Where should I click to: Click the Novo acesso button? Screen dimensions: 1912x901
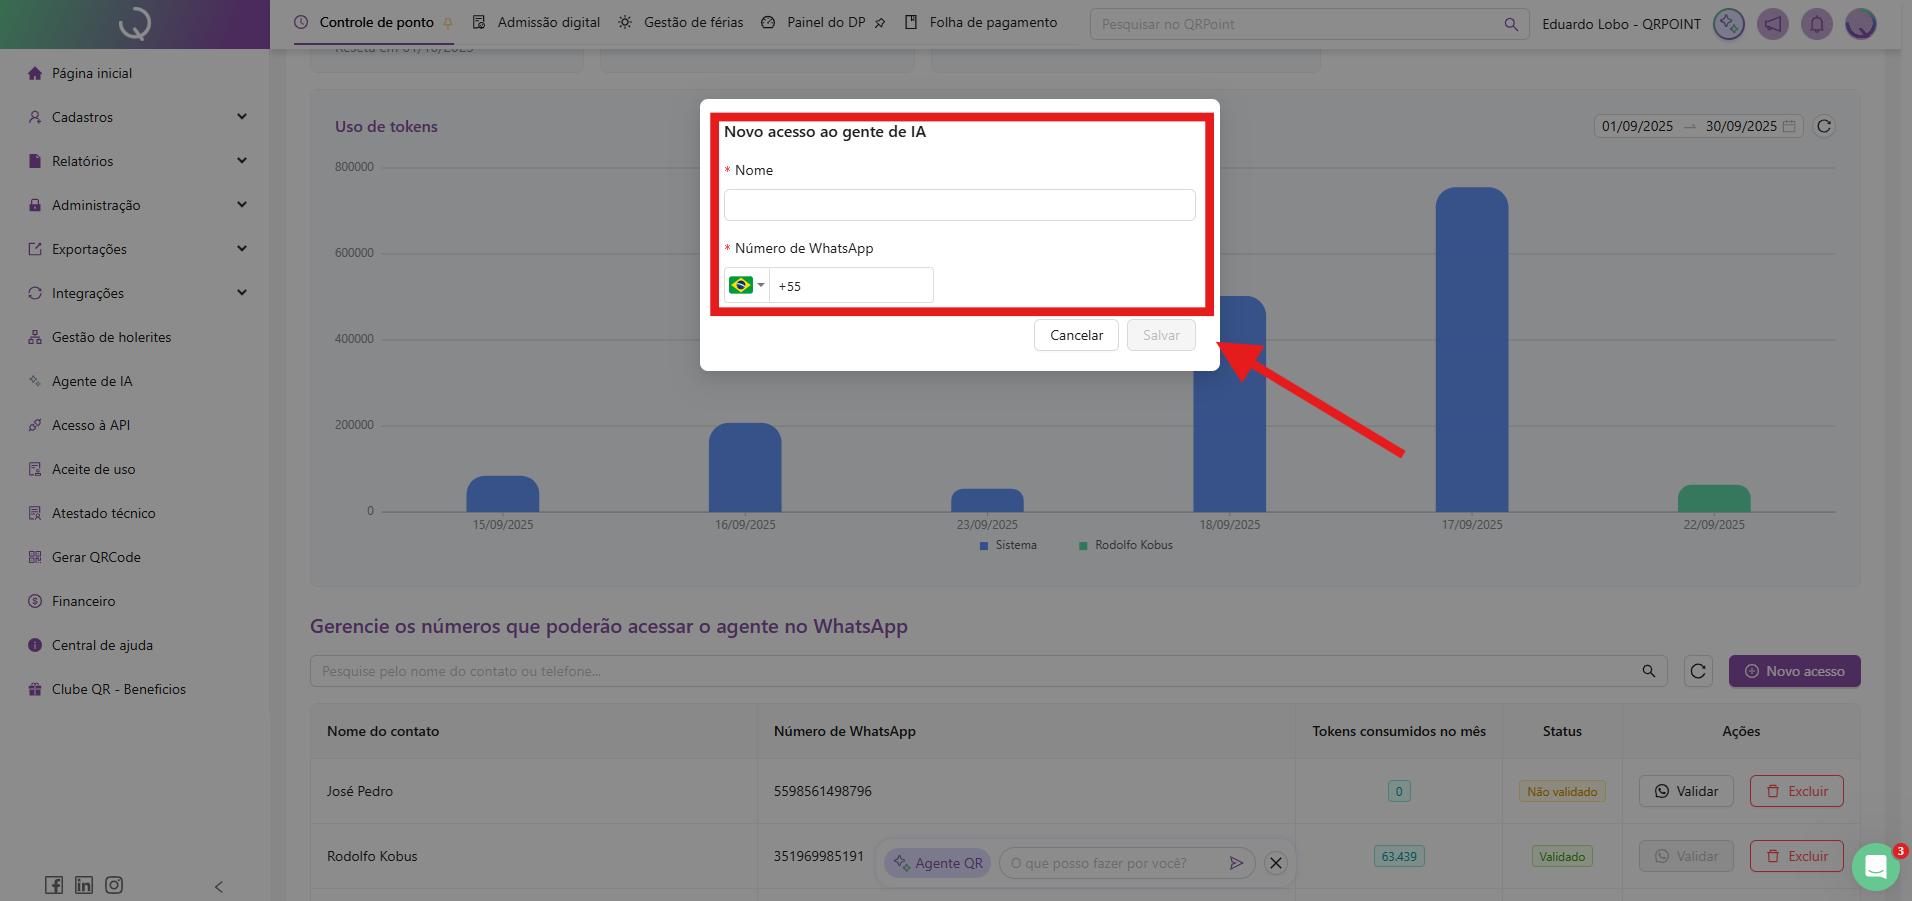pyautogui.click(x=1794, y=671)
